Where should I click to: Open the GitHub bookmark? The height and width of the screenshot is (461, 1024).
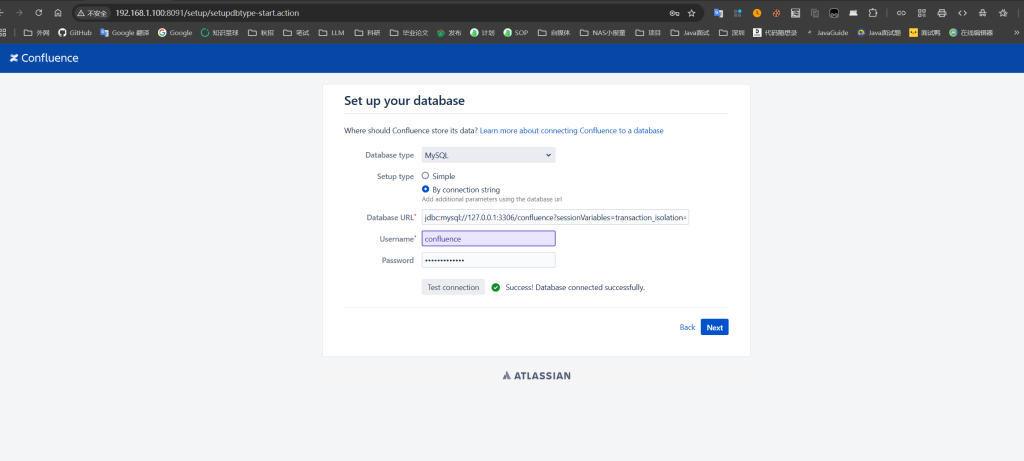tap(74, 32)
